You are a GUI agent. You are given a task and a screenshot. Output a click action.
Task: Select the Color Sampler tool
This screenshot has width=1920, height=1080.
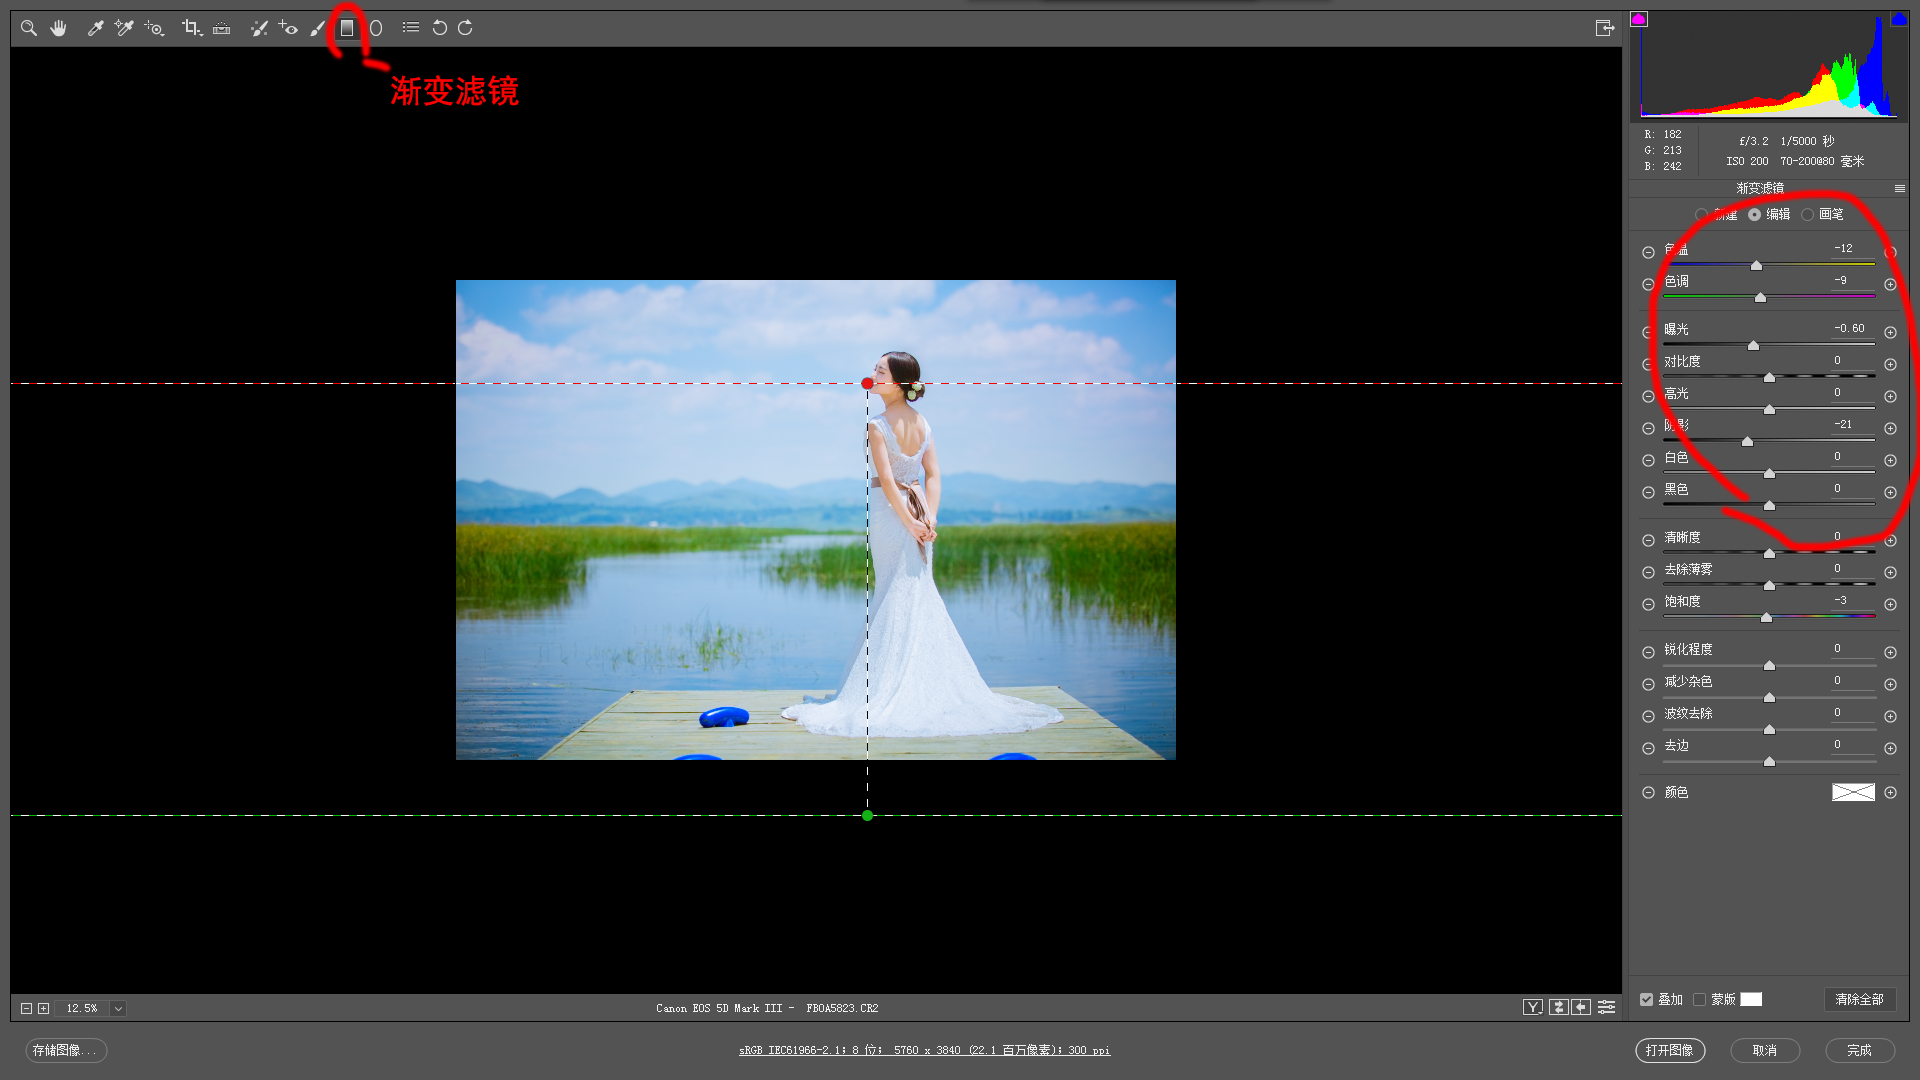pos(124,28)
